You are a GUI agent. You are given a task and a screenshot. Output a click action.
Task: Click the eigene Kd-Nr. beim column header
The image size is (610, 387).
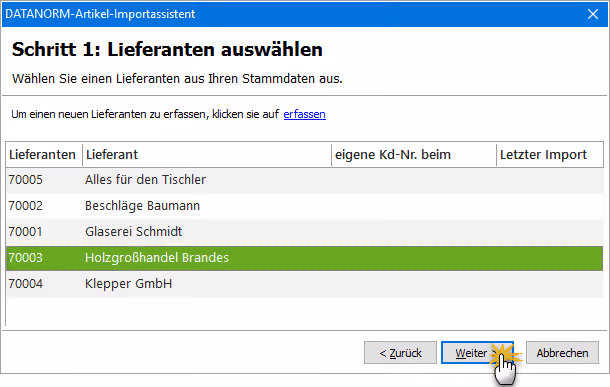414,155
